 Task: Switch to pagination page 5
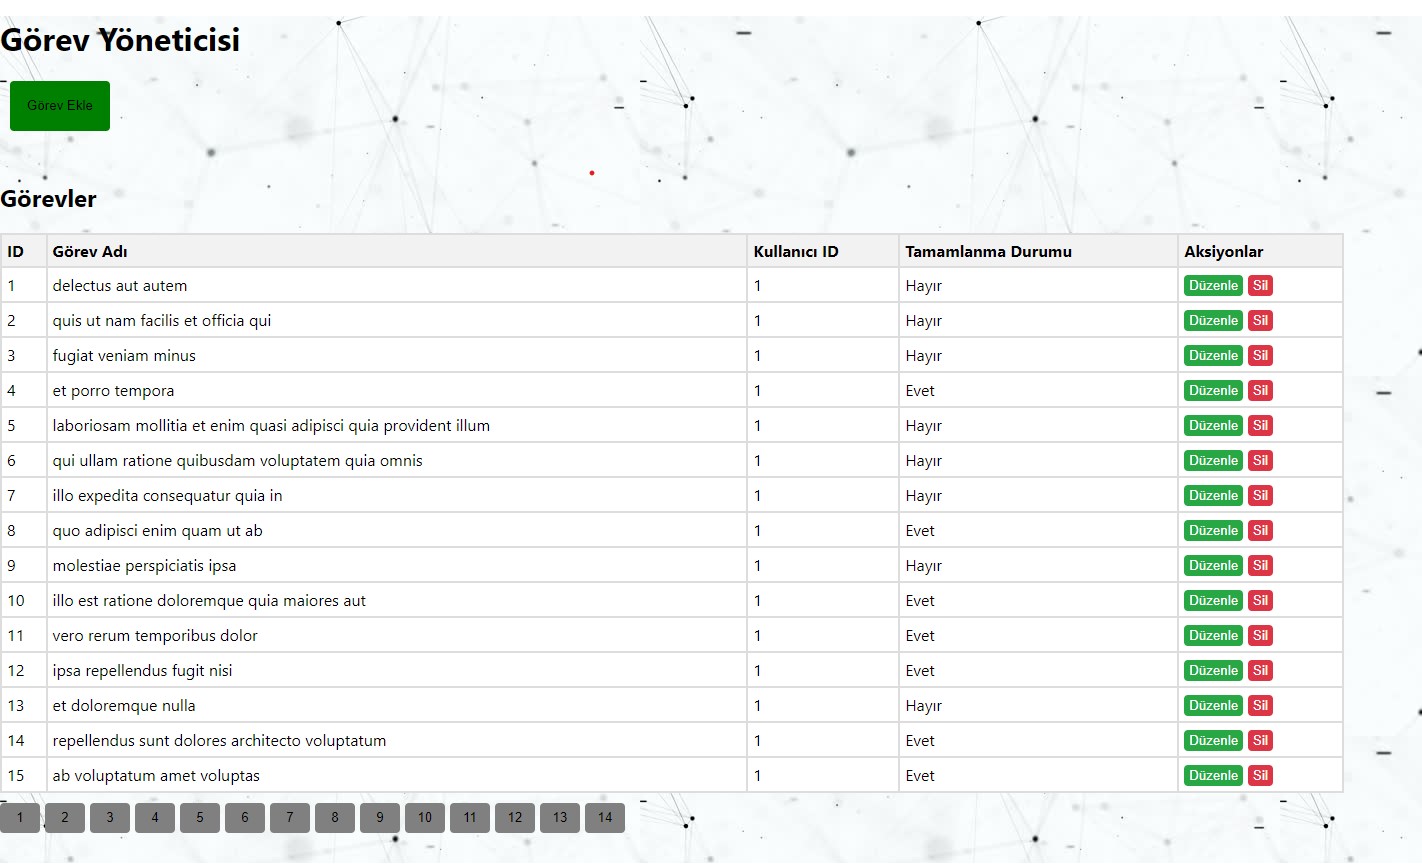tap(200, 818)
